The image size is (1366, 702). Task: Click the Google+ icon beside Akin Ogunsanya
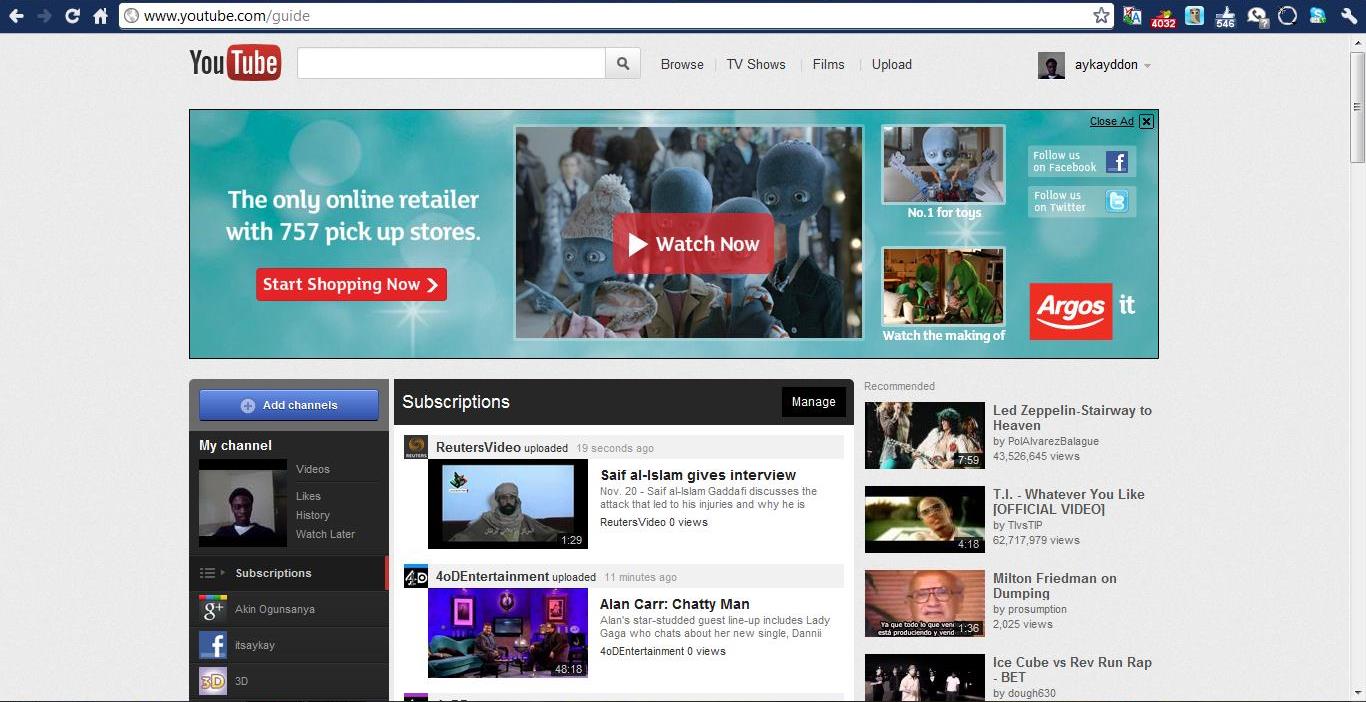tap(213, 609)
